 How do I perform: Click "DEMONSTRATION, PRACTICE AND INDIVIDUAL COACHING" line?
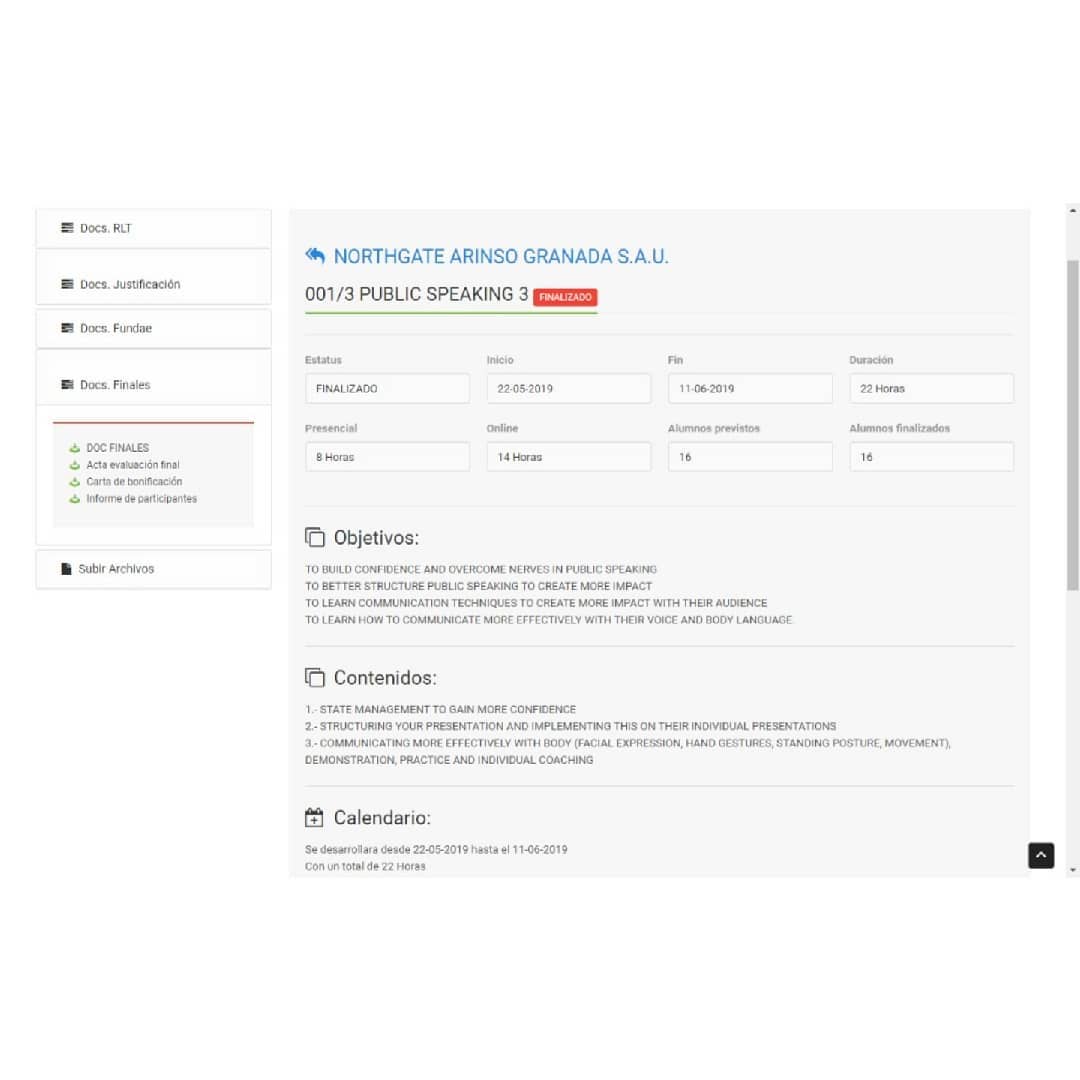pyautogui.click(x=449, y=760)
